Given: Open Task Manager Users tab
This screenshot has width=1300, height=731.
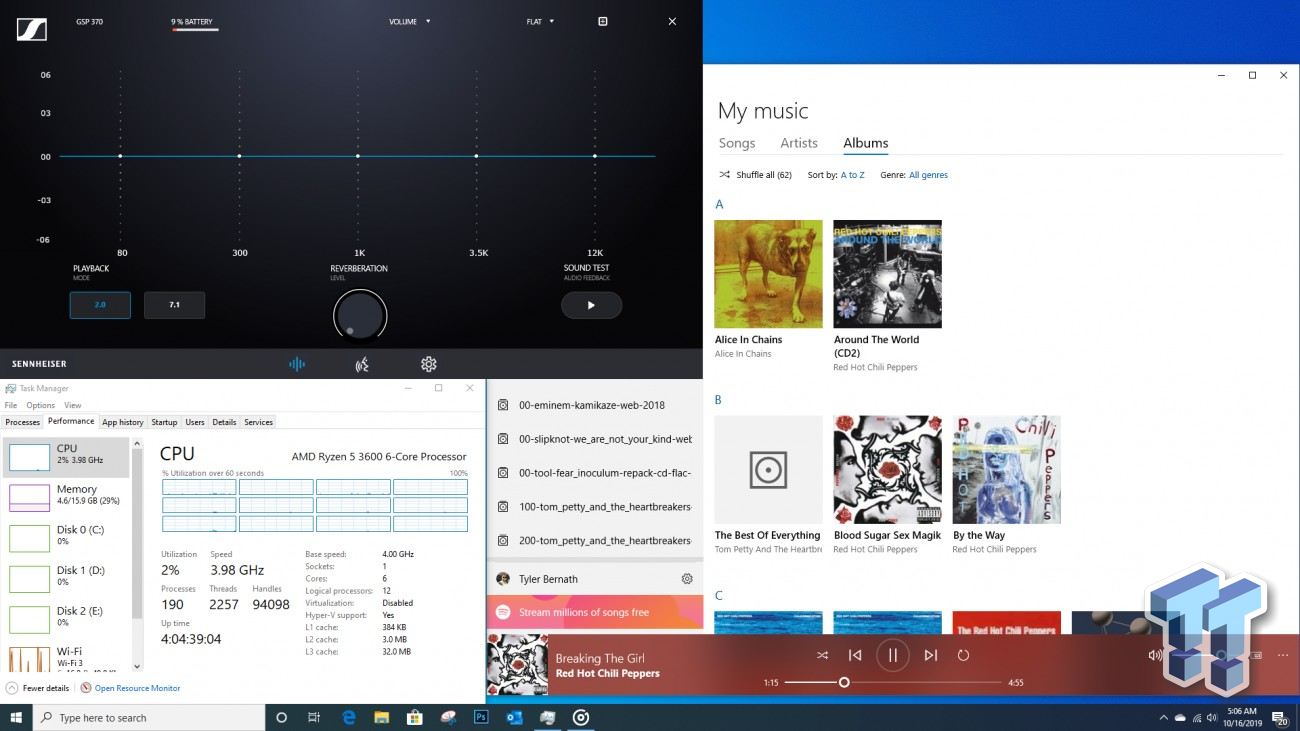Looking at the screenshot, I should (195, 422).
